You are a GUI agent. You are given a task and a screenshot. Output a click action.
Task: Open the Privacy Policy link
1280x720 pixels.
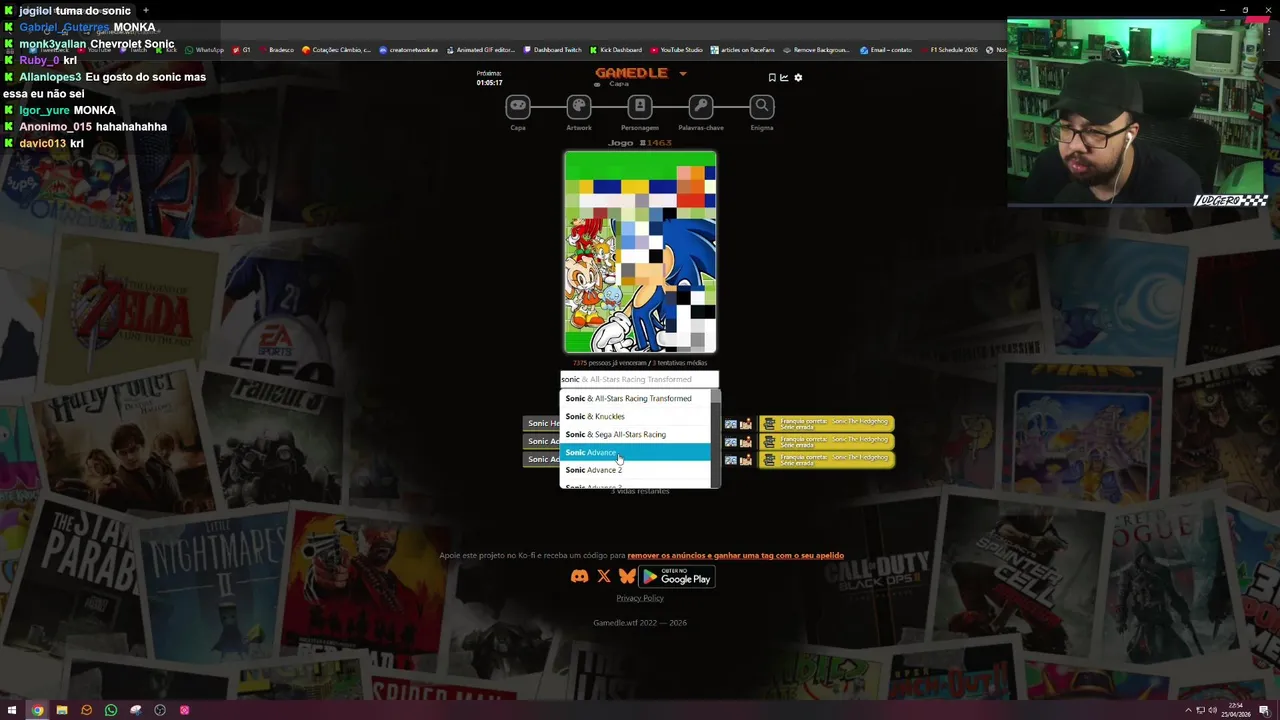(x=640, y=598)
